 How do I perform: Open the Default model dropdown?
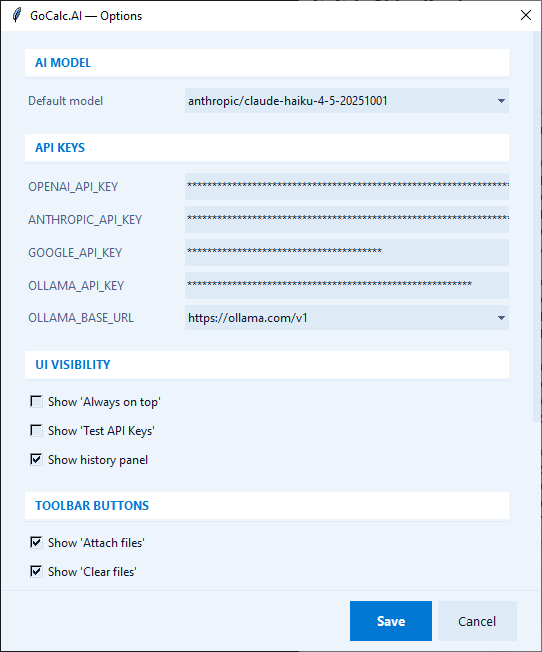point(346,101)
